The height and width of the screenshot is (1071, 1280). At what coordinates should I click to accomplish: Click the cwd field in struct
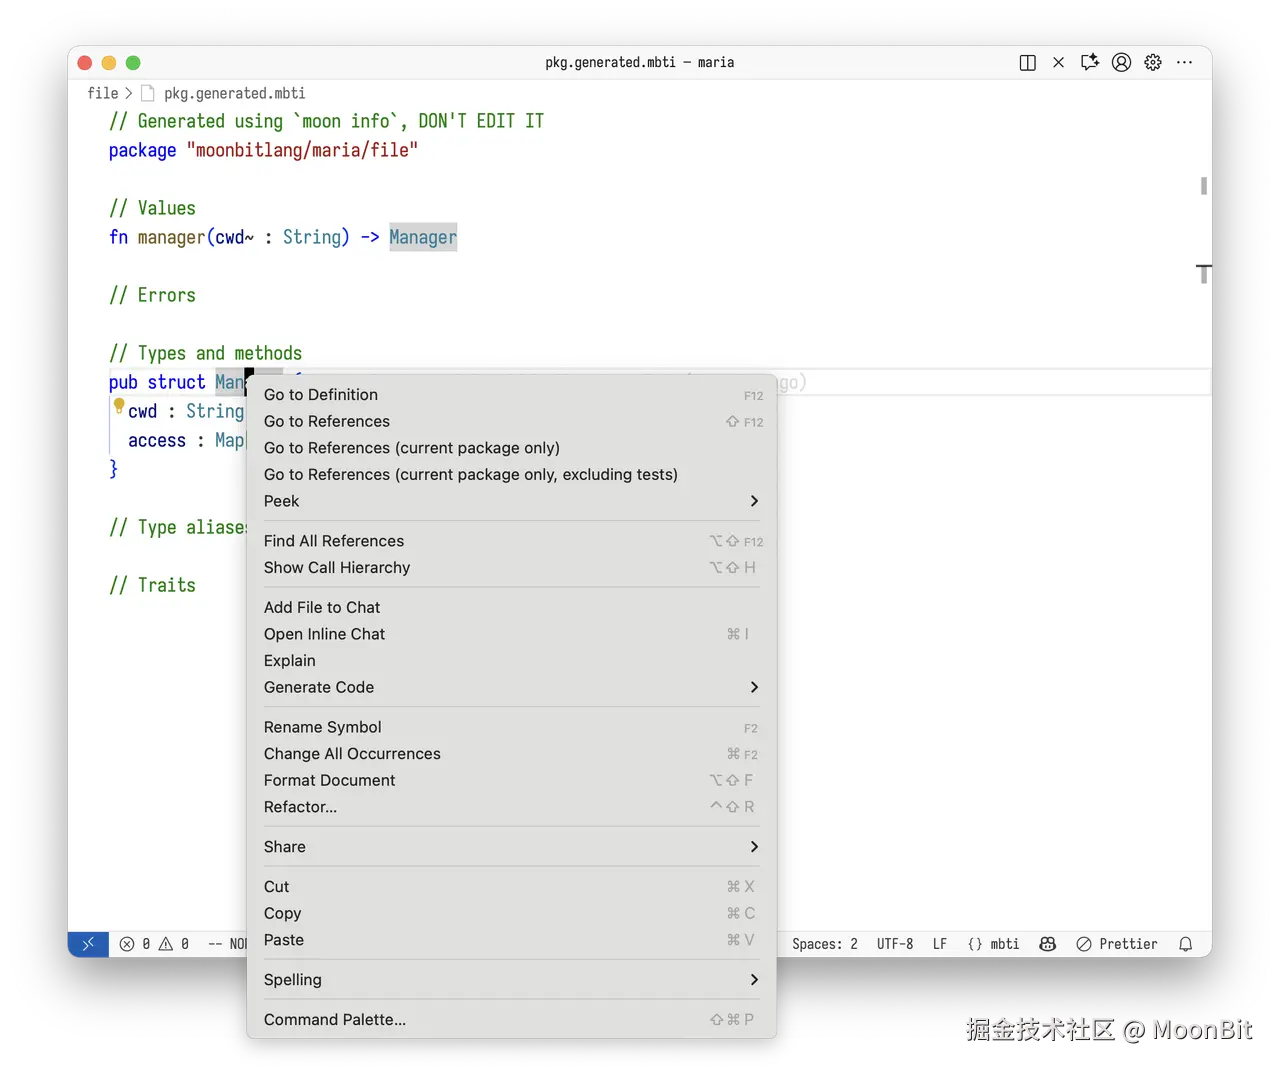coord(142,411)
